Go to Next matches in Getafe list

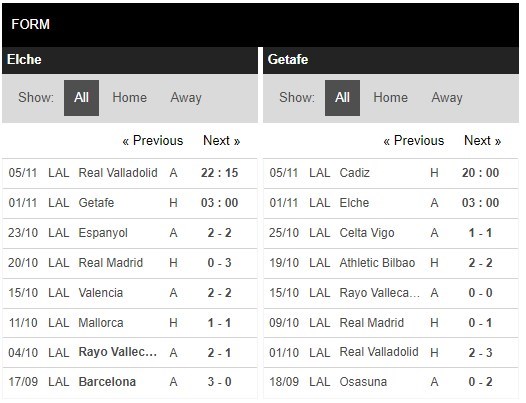coord(483,141)
